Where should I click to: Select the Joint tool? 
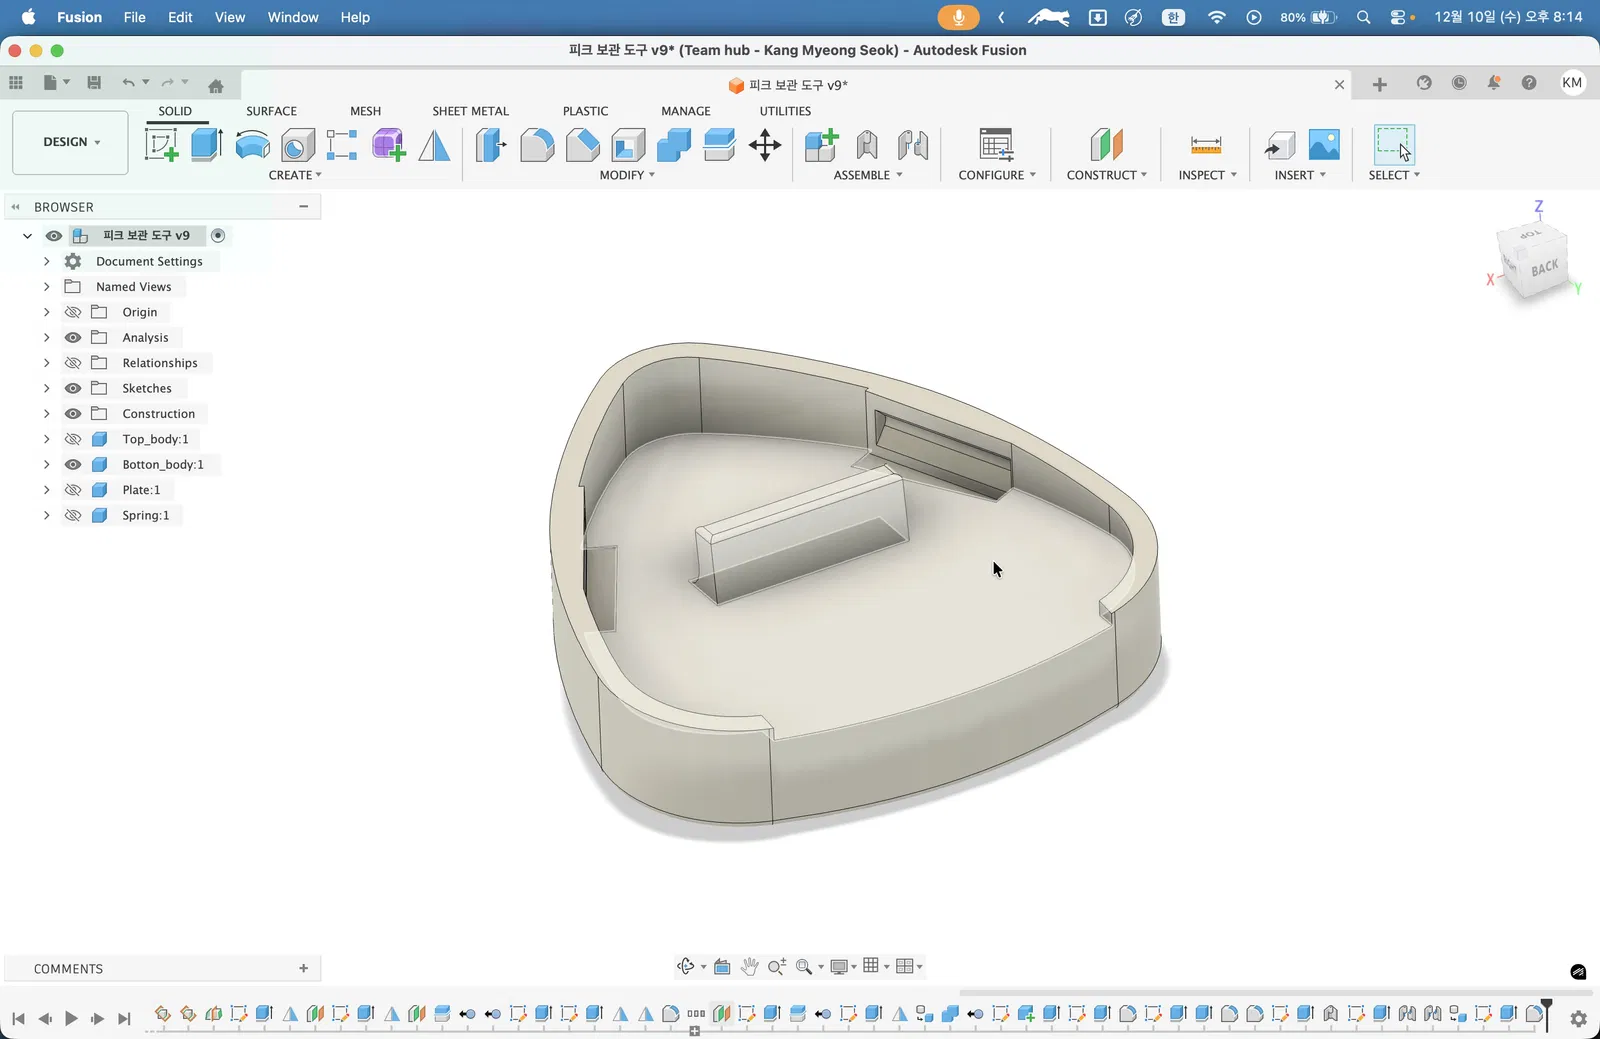[867, 145]
